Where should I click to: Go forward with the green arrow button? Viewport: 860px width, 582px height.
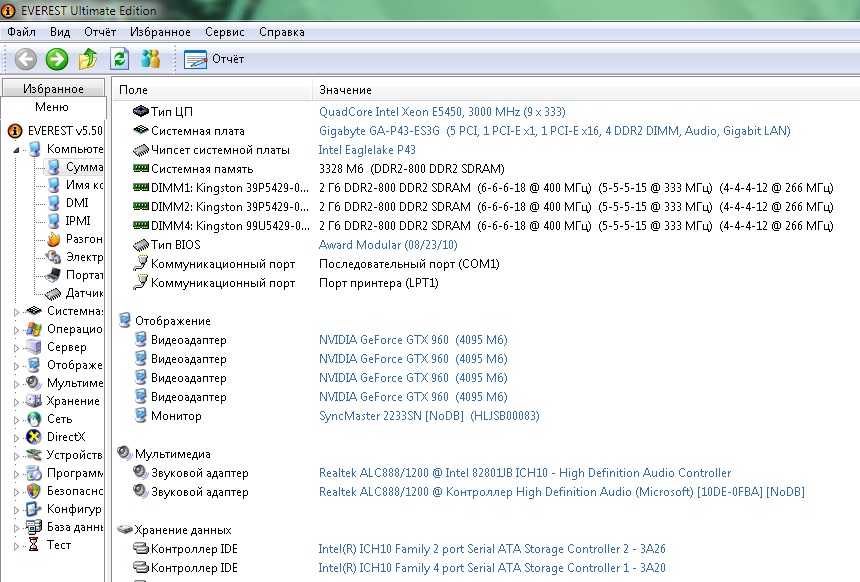[57, 59]
